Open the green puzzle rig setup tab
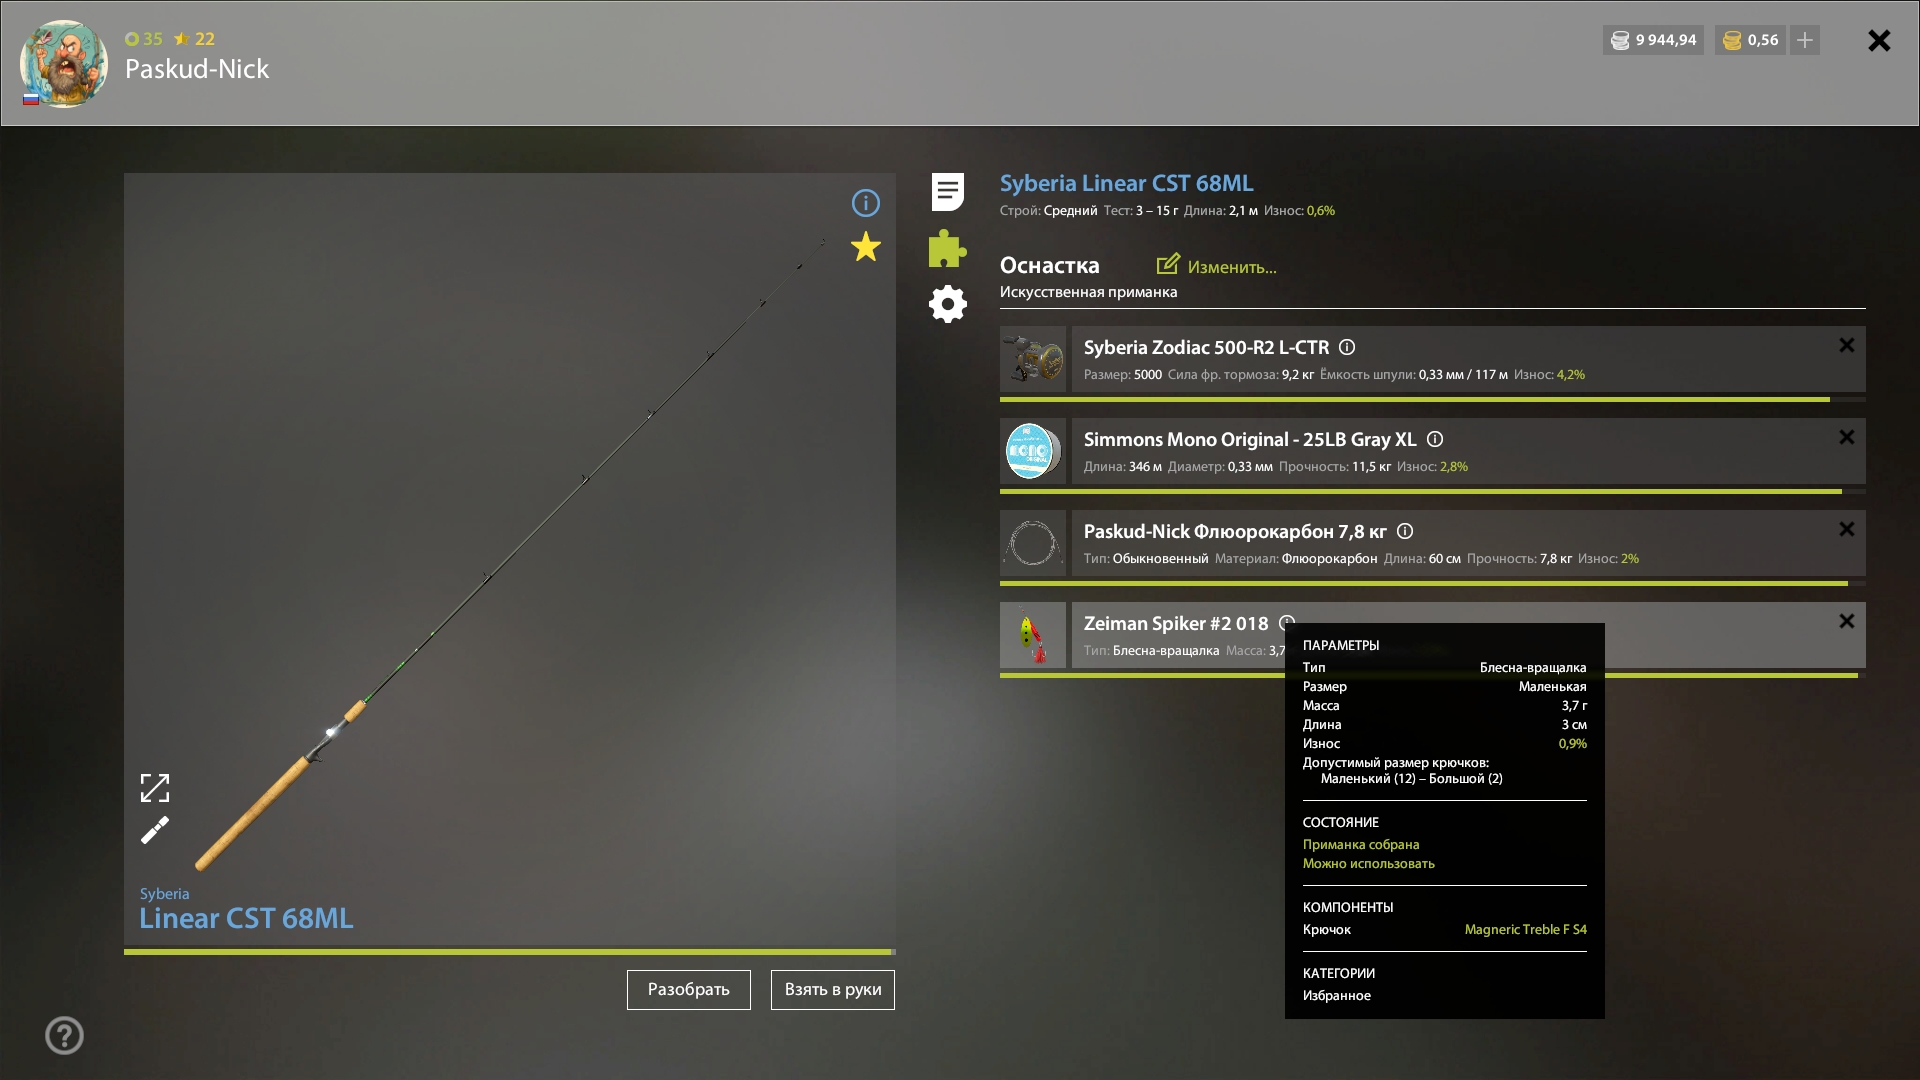The image size is (1920, 1080). 947,248
